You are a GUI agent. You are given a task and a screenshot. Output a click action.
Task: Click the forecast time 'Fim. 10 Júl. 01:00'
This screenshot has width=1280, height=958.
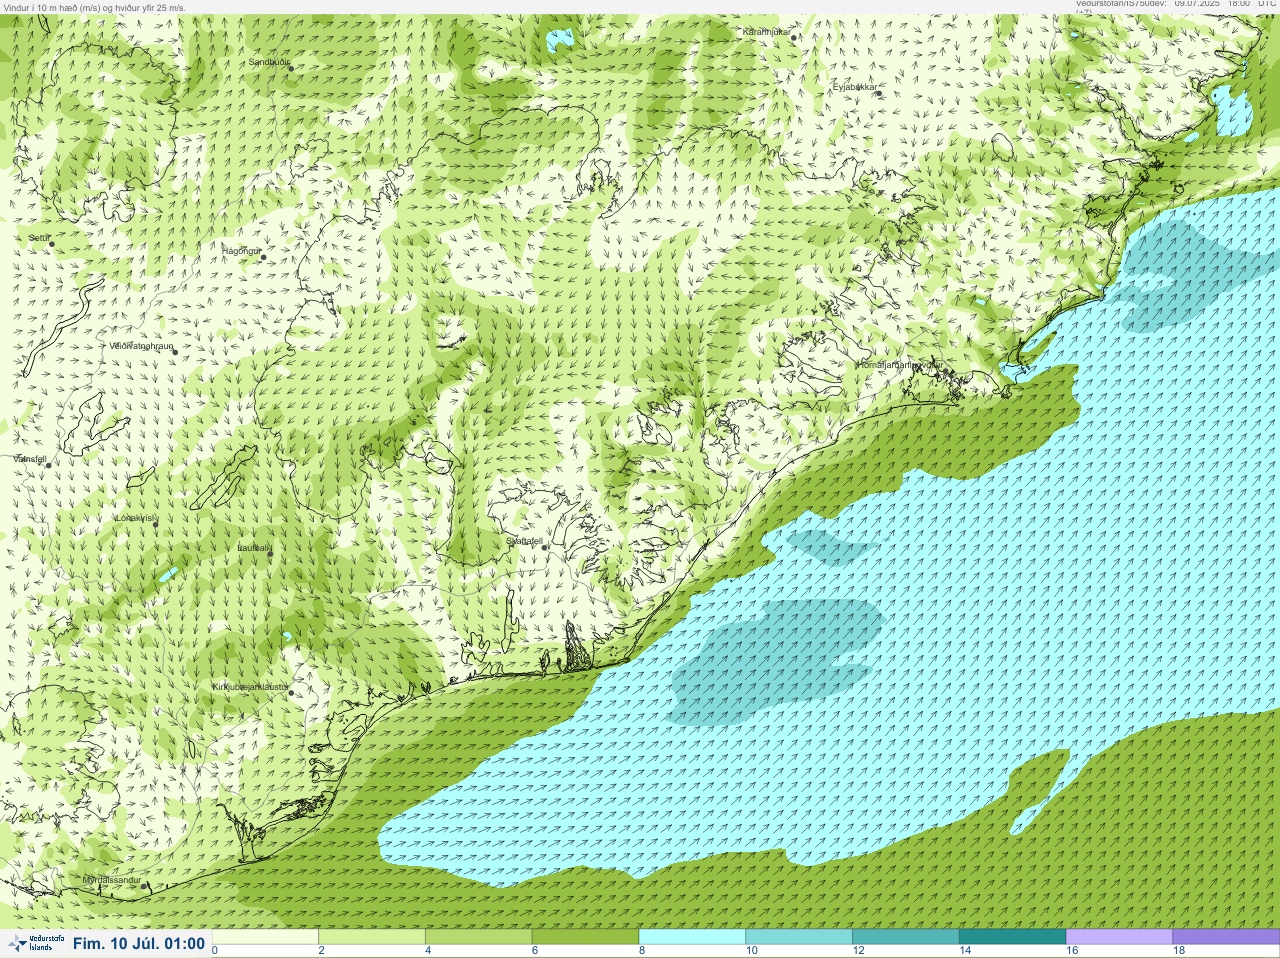pos(139,943)
